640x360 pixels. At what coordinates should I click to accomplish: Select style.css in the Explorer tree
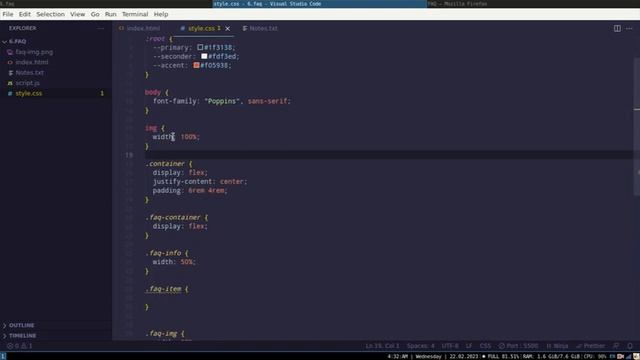click(29, 93)
